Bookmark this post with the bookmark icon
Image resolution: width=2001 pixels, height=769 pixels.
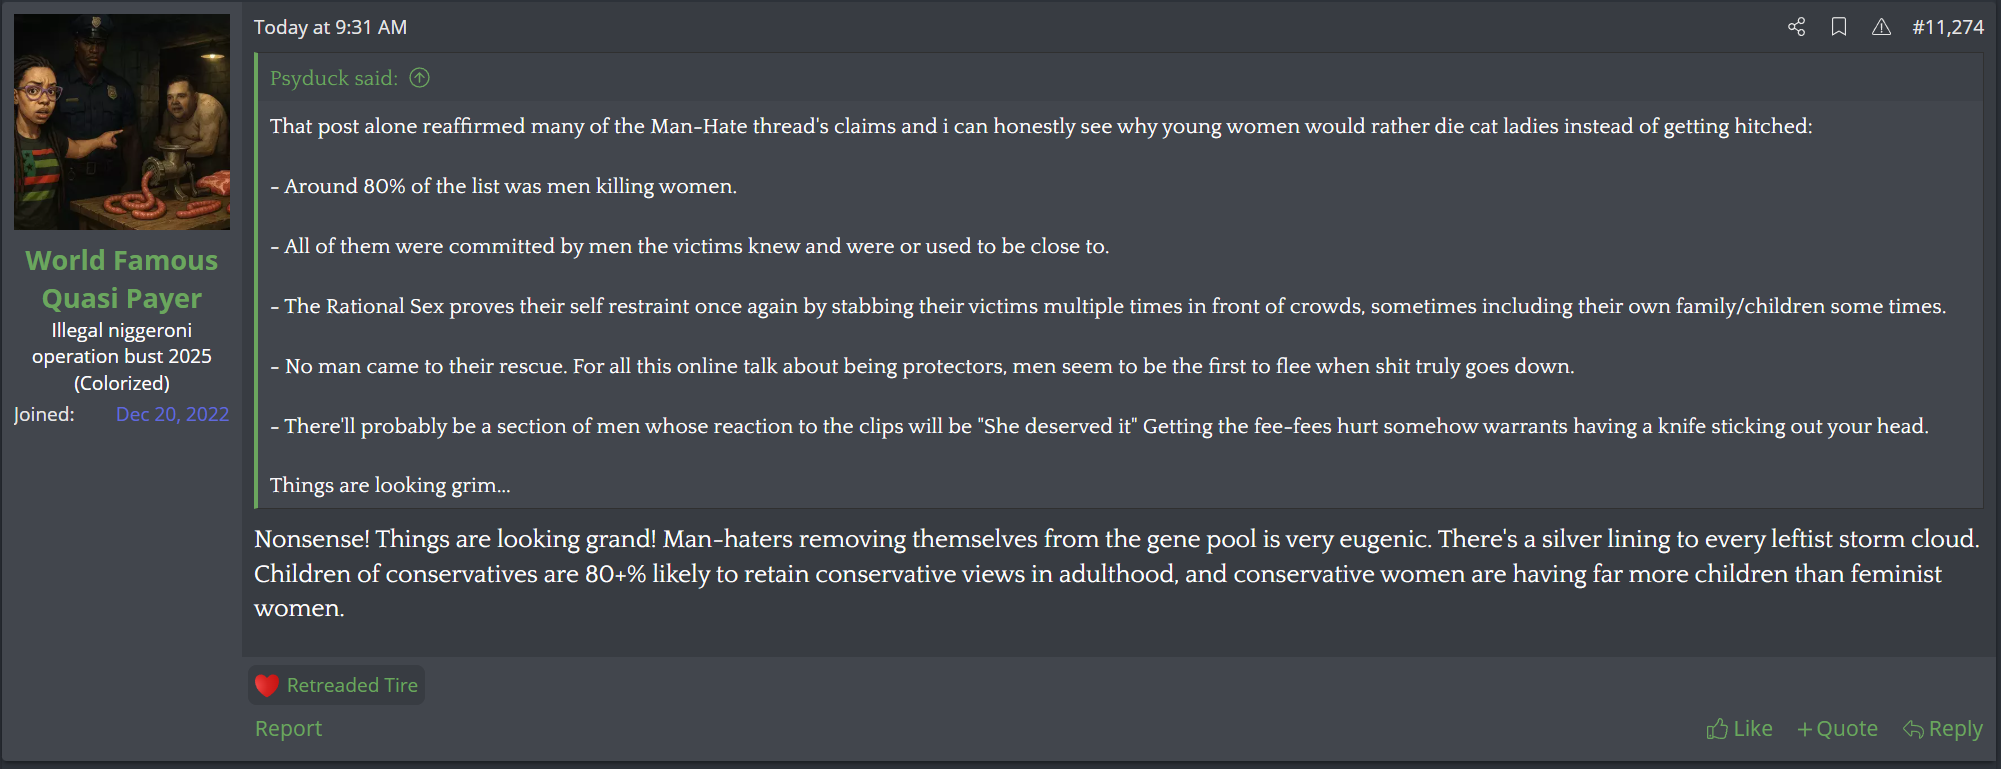click(x=1838, y=27)
